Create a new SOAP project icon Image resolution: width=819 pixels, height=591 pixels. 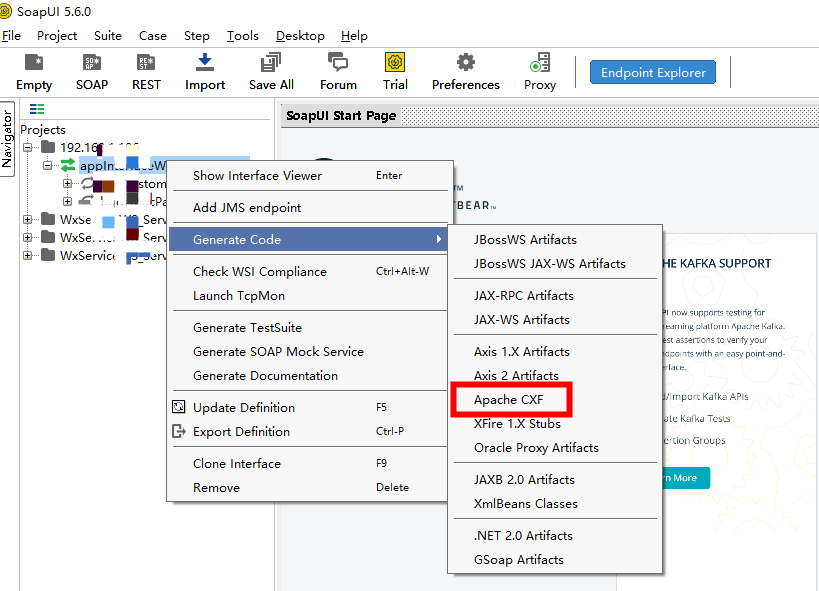92,63
